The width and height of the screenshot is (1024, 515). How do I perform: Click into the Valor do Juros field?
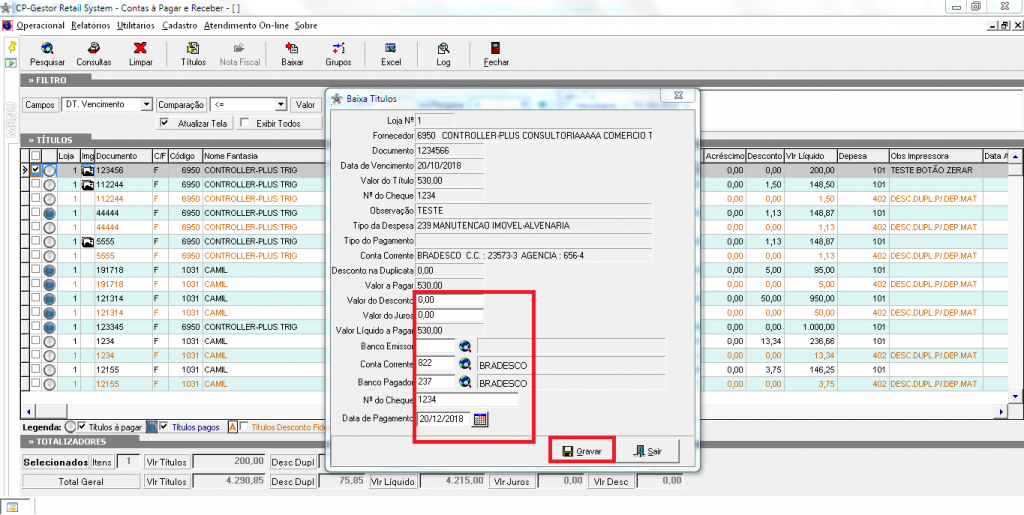449,315
